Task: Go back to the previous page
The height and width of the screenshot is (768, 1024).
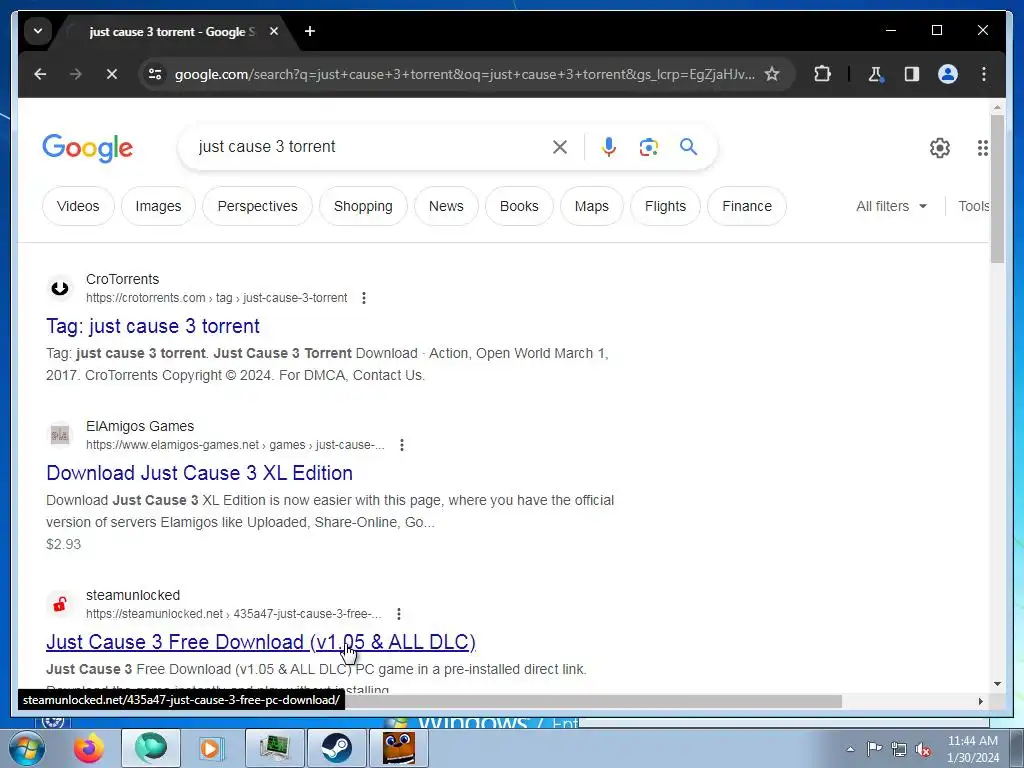Action: (40, 74)
